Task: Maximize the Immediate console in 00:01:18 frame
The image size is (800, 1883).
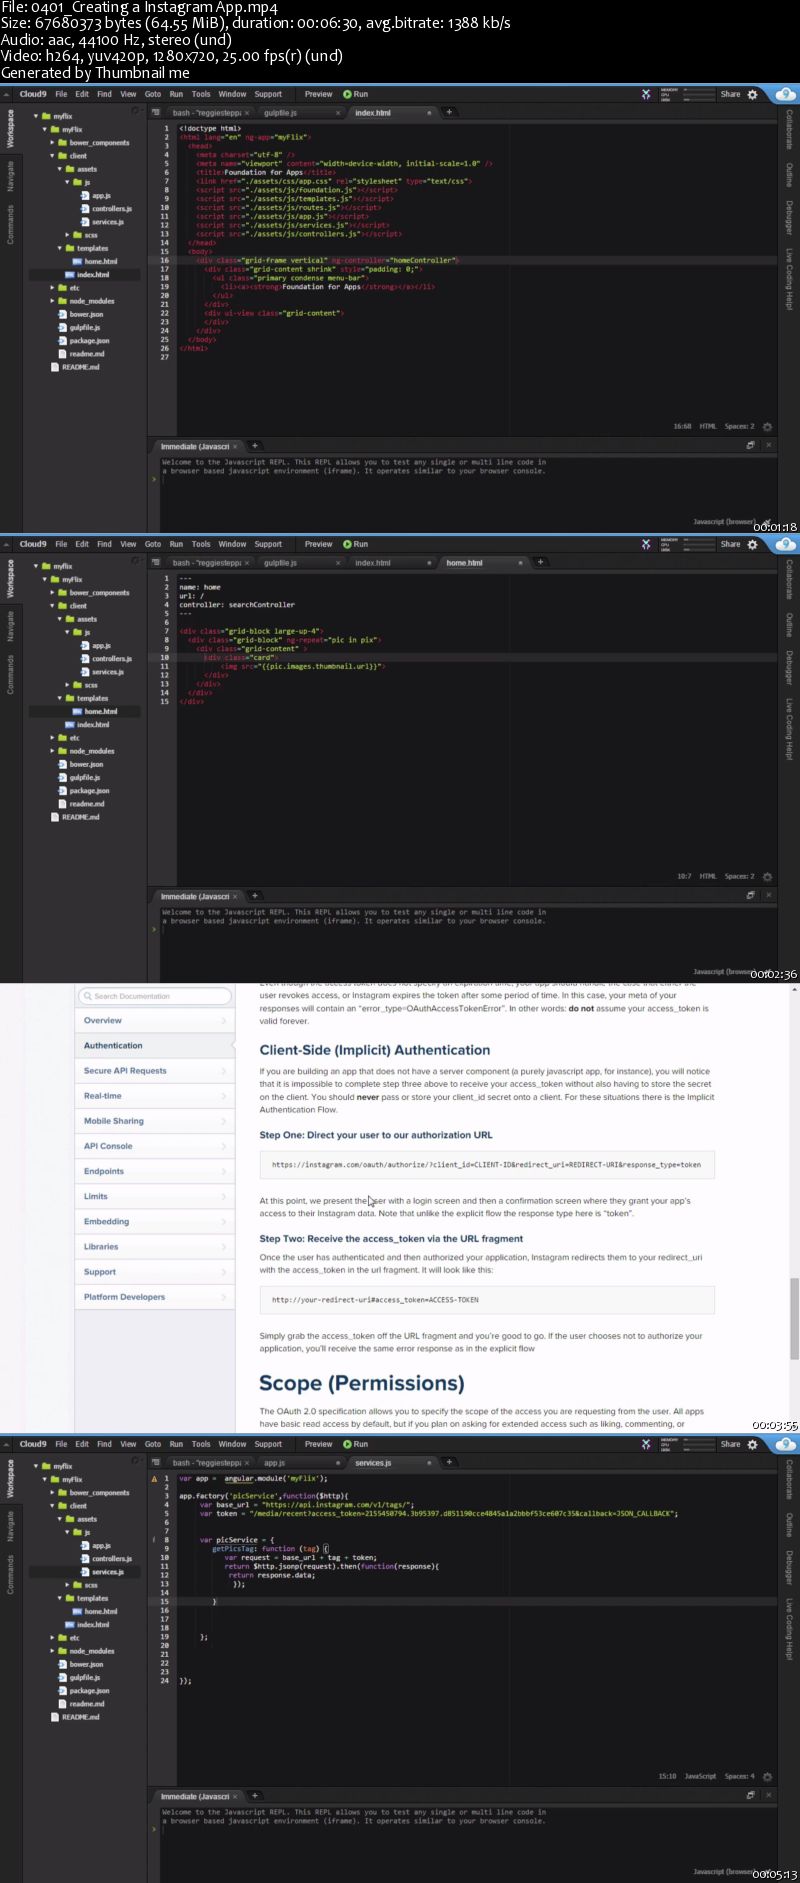Action: click(751, 446)
